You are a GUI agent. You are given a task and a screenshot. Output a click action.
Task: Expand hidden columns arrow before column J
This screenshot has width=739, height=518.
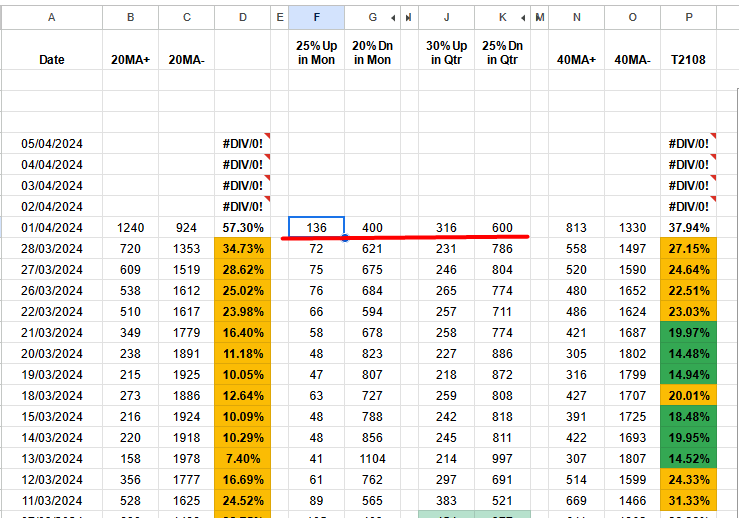click(409, 18)
